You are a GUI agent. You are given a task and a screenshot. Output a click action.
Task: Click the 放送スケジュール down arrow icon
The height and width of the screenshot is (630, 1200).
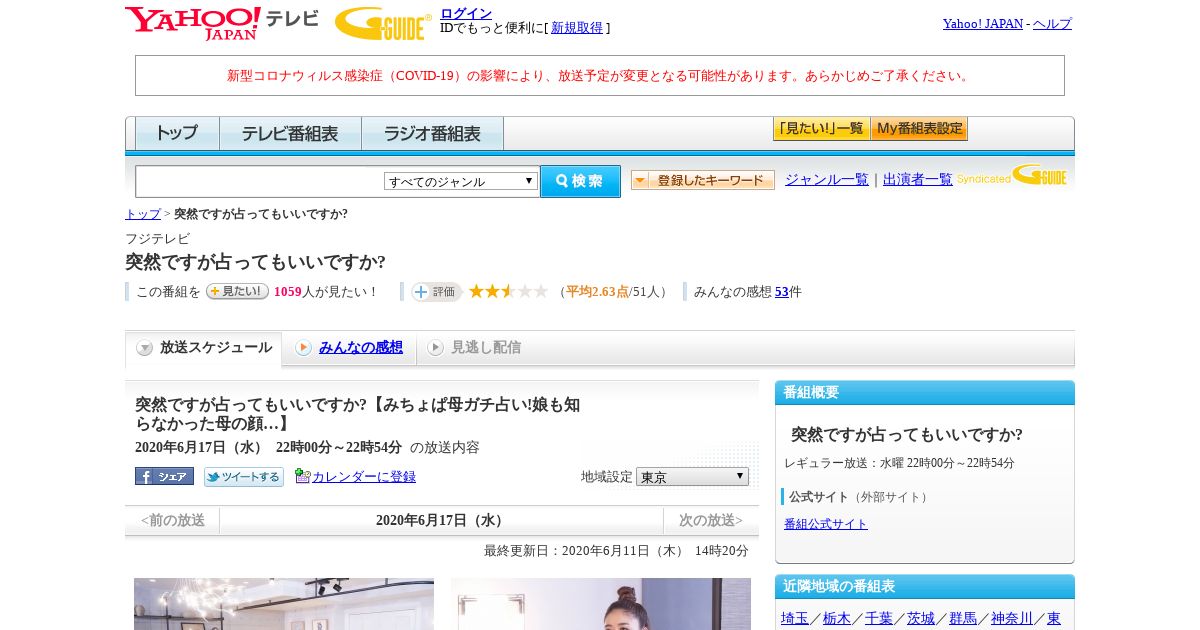[x=144, y=348]
